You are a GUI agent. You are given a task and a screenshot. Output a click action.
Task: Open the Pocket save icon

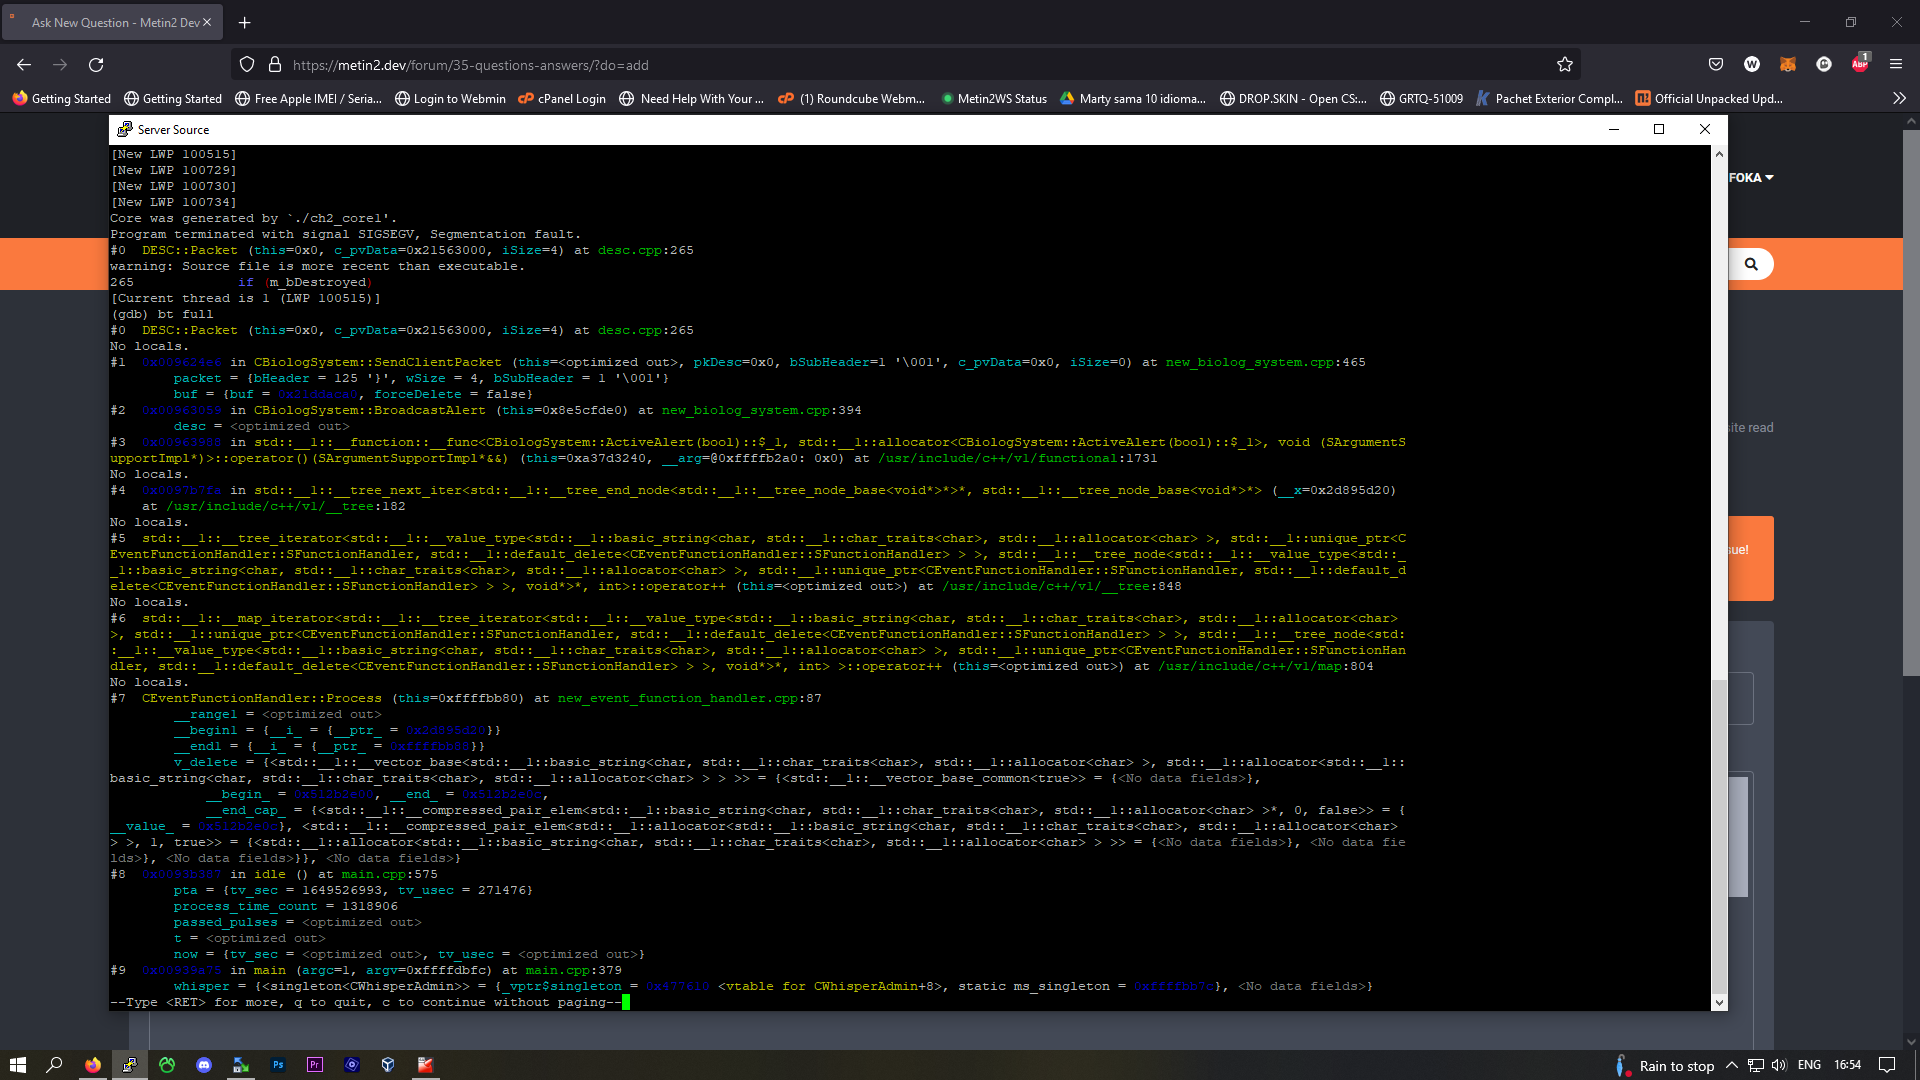(1716, 65)
